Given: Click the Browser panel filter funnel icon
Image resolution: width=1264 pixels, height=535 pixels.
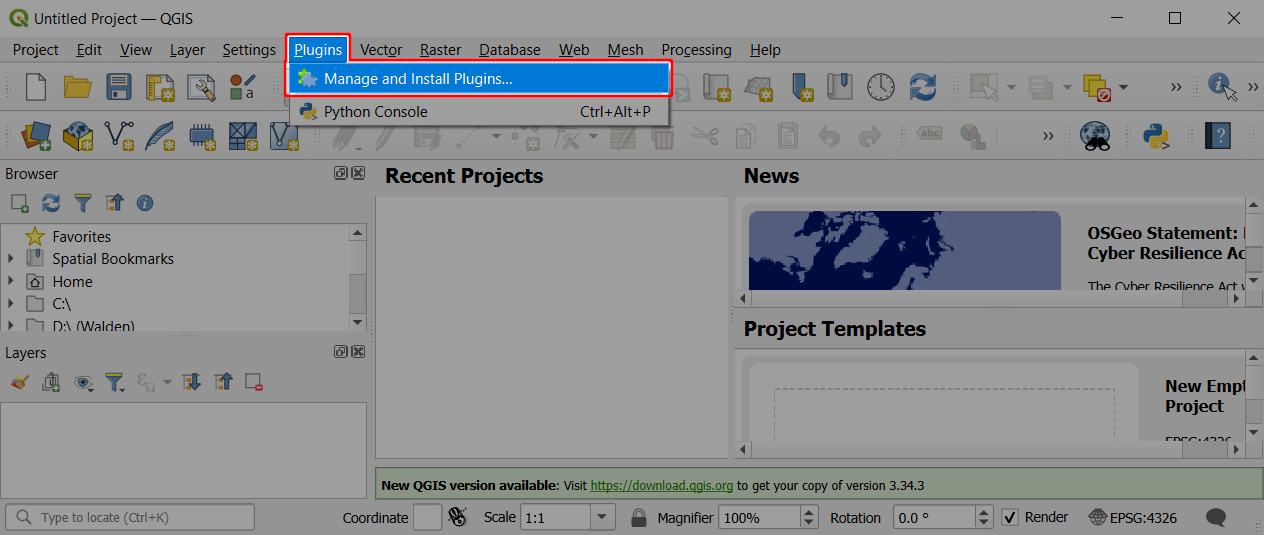Looking at the screenshot, I should [x=83, y=203].
